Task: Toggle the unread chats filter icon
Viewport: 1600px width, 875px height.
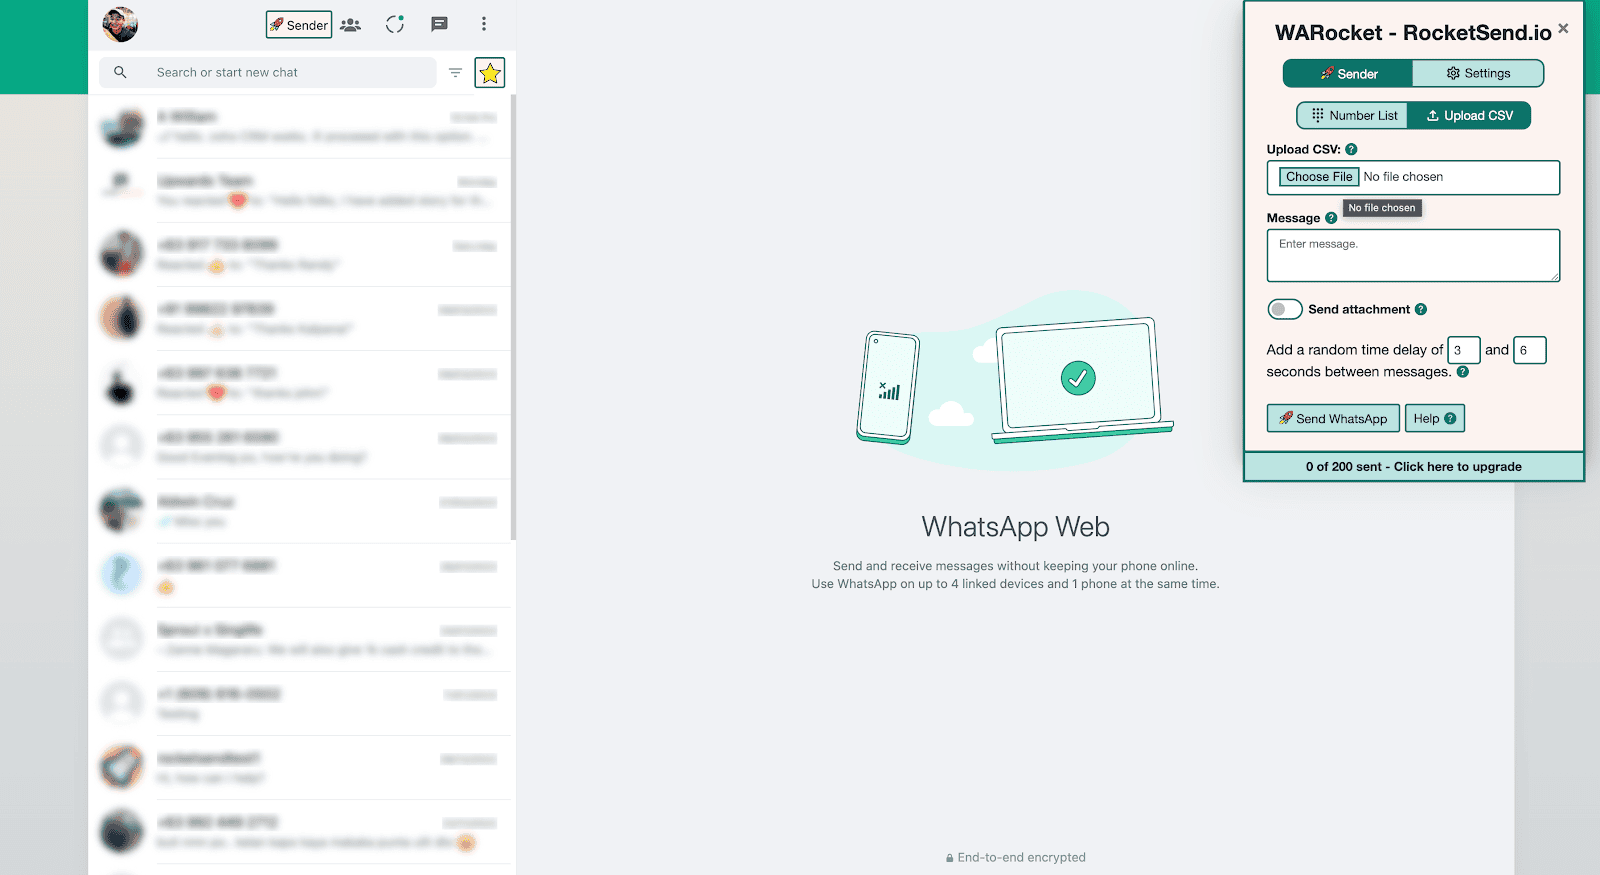Action: tap(455, 72)
